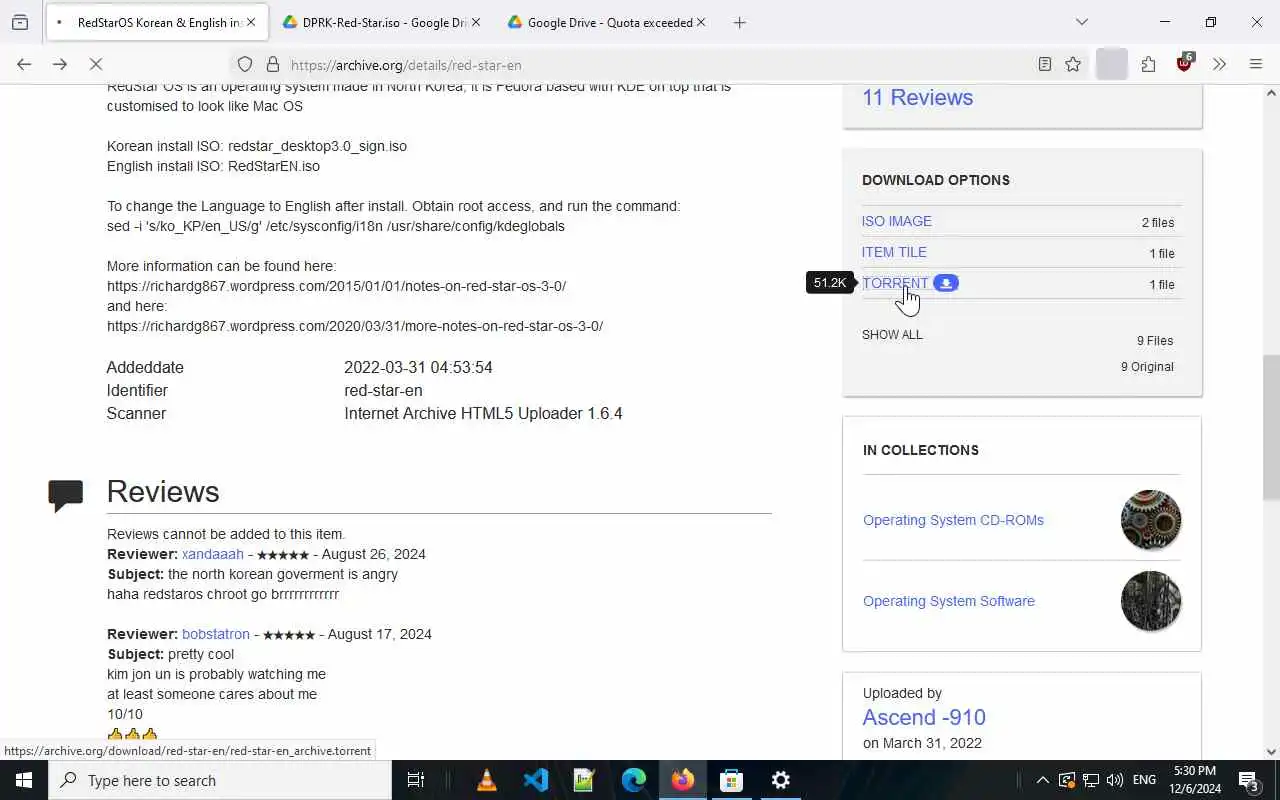The image size is (1280, 800).
Task: Visit reviewer bobstatron's profile
Action: pos(216,634)
